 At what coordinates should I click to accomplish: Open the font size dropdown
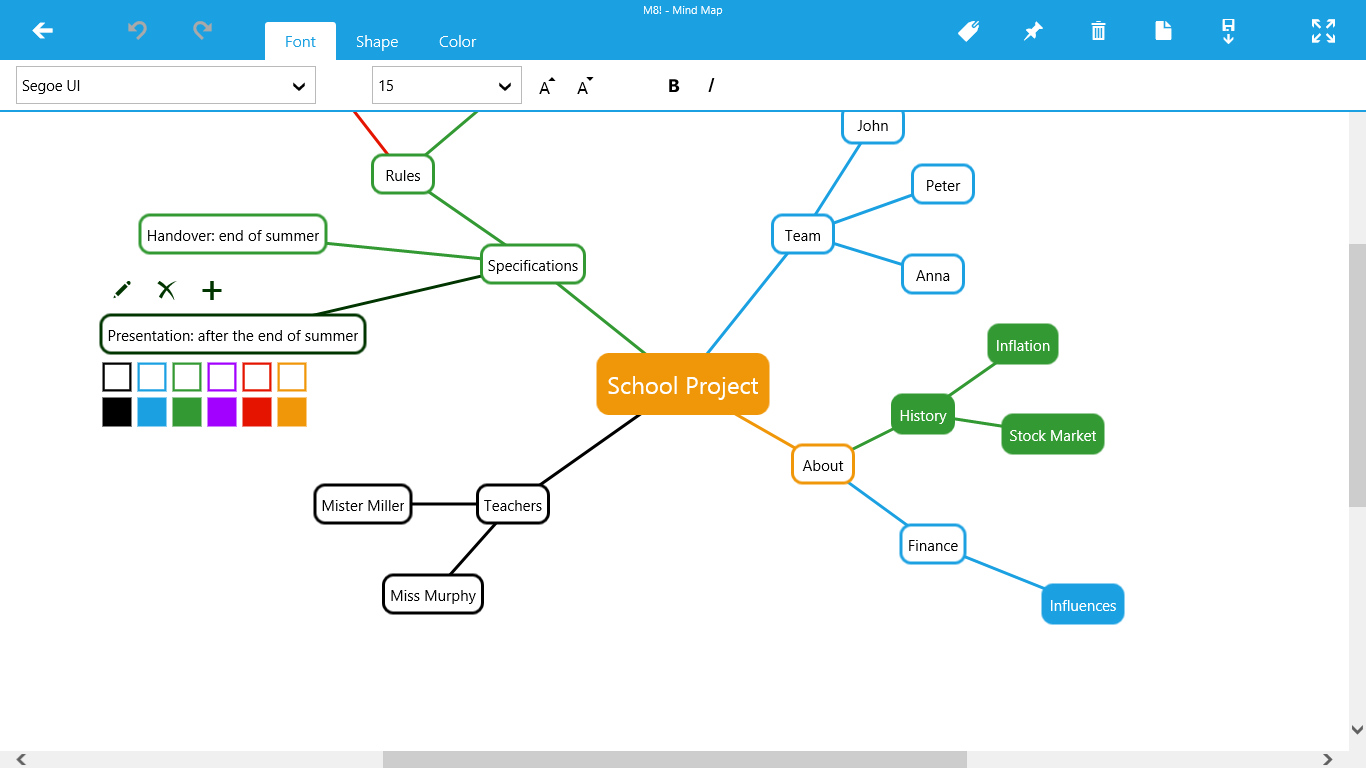point(446,85)
